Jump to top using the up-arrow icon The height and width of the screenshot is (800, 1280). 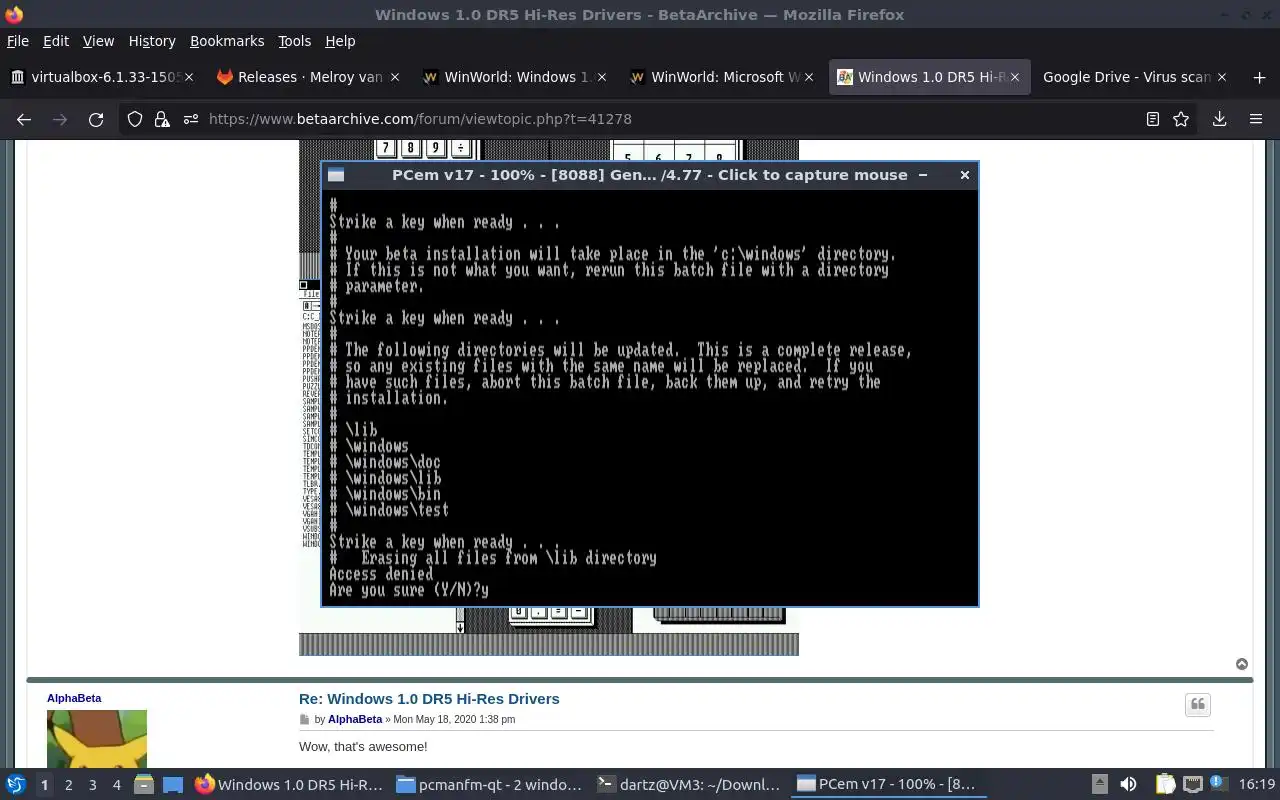click(x=1242, y=664)
